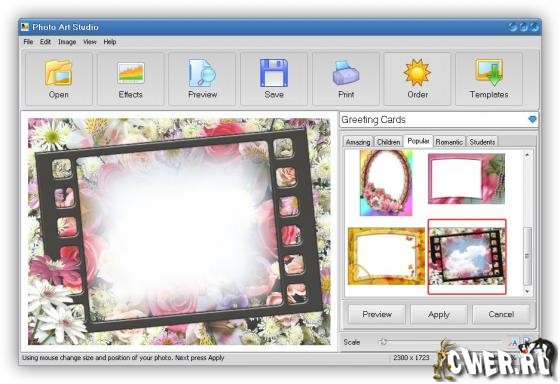Click the 2300 x 1723 status text
This screenshot has height=384, width=560.
point(411,357)
